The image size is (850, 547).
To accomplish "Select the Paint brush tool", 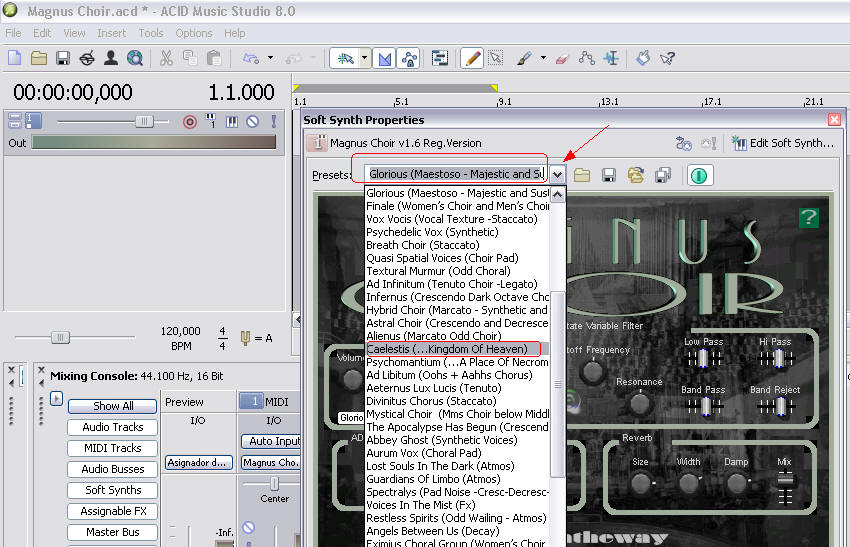I will tap(524, 58).
